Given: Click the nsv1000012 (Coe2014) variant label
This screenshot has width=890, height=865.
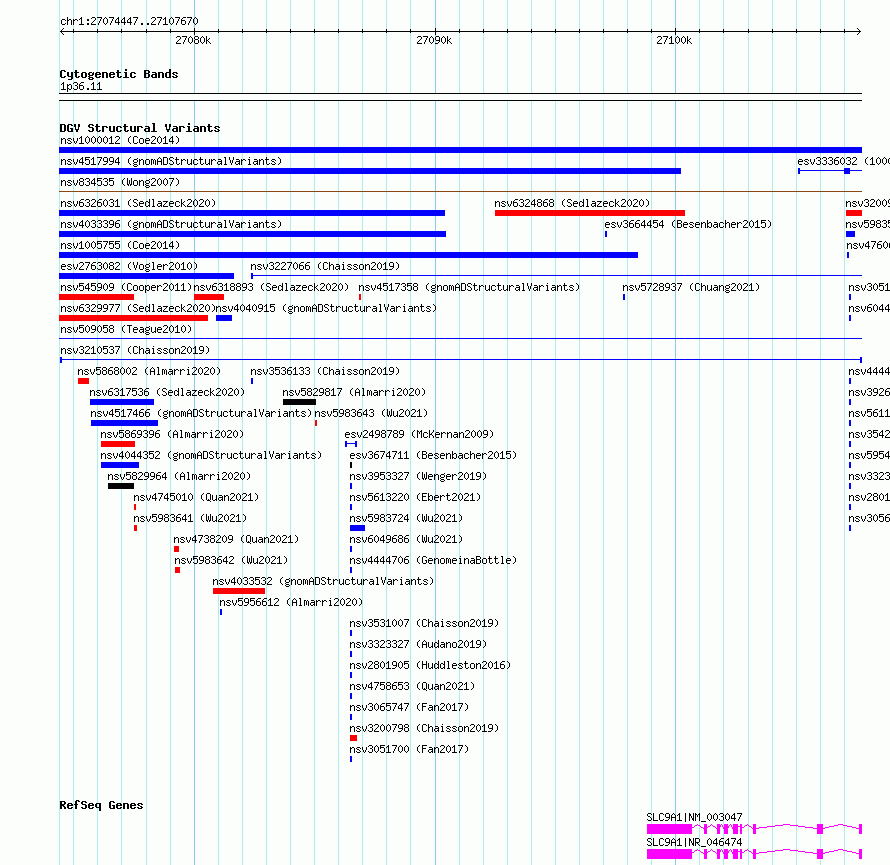Looking at the screenshot, I should pos(120,140).
